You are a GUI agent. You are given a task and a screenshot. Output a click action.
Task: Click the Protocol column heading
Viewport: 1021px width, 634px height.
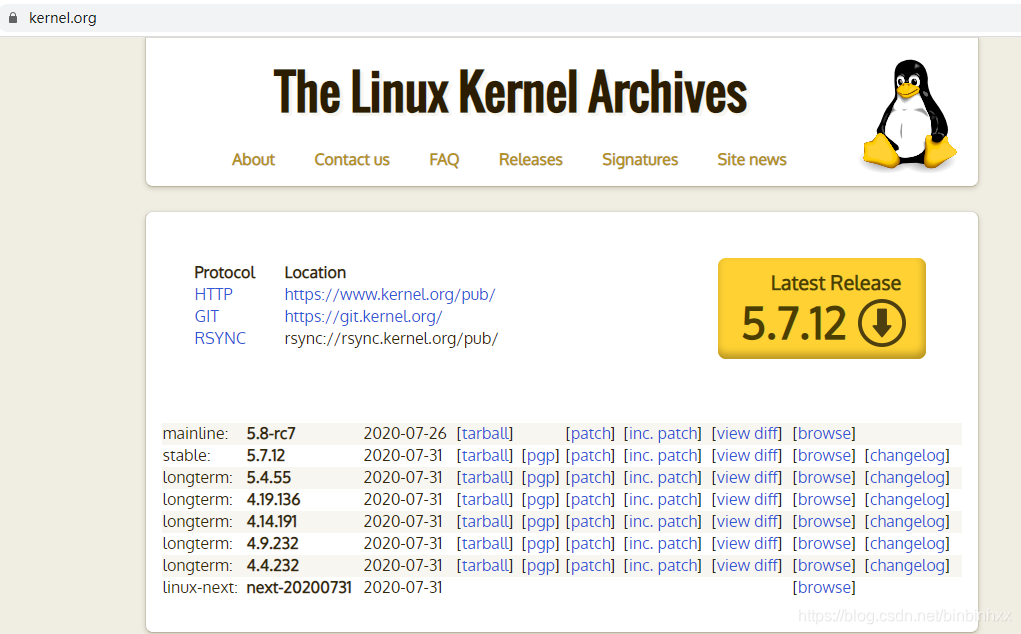click(x=225, y=273)
